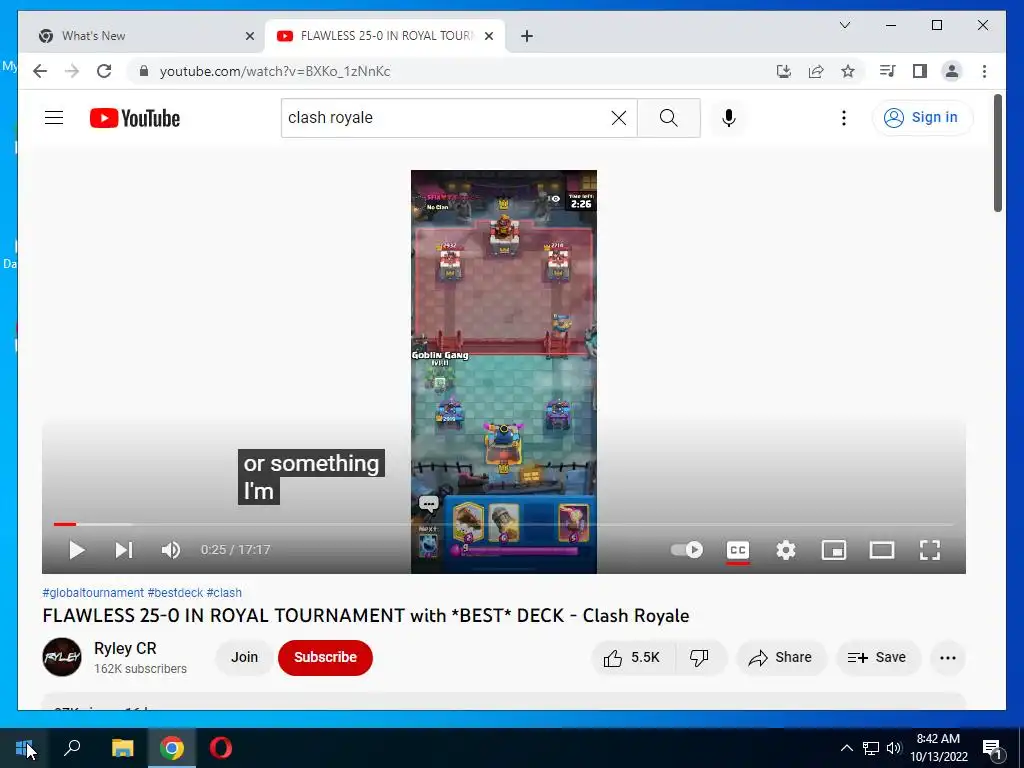Turn off closed captions
The height and width of the screenshot is (768, 1024).
(738, 550)
